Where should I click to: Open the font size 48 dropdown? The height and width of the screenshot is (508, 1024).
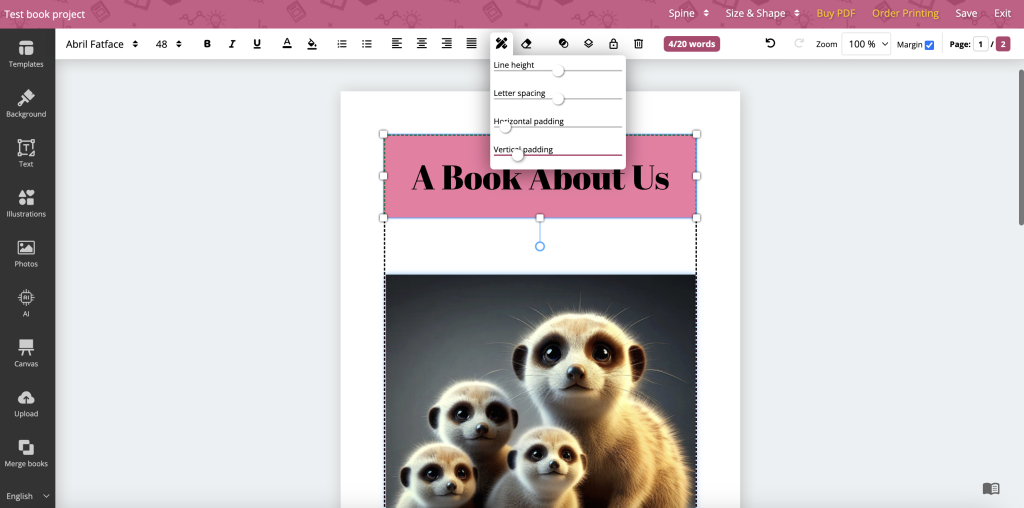click(x=168, y=44)
